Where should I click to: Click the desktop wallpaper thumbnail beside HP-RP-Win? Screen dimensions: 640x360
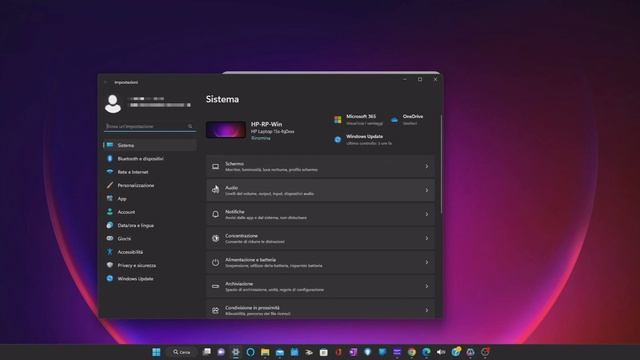coord(226,130)
